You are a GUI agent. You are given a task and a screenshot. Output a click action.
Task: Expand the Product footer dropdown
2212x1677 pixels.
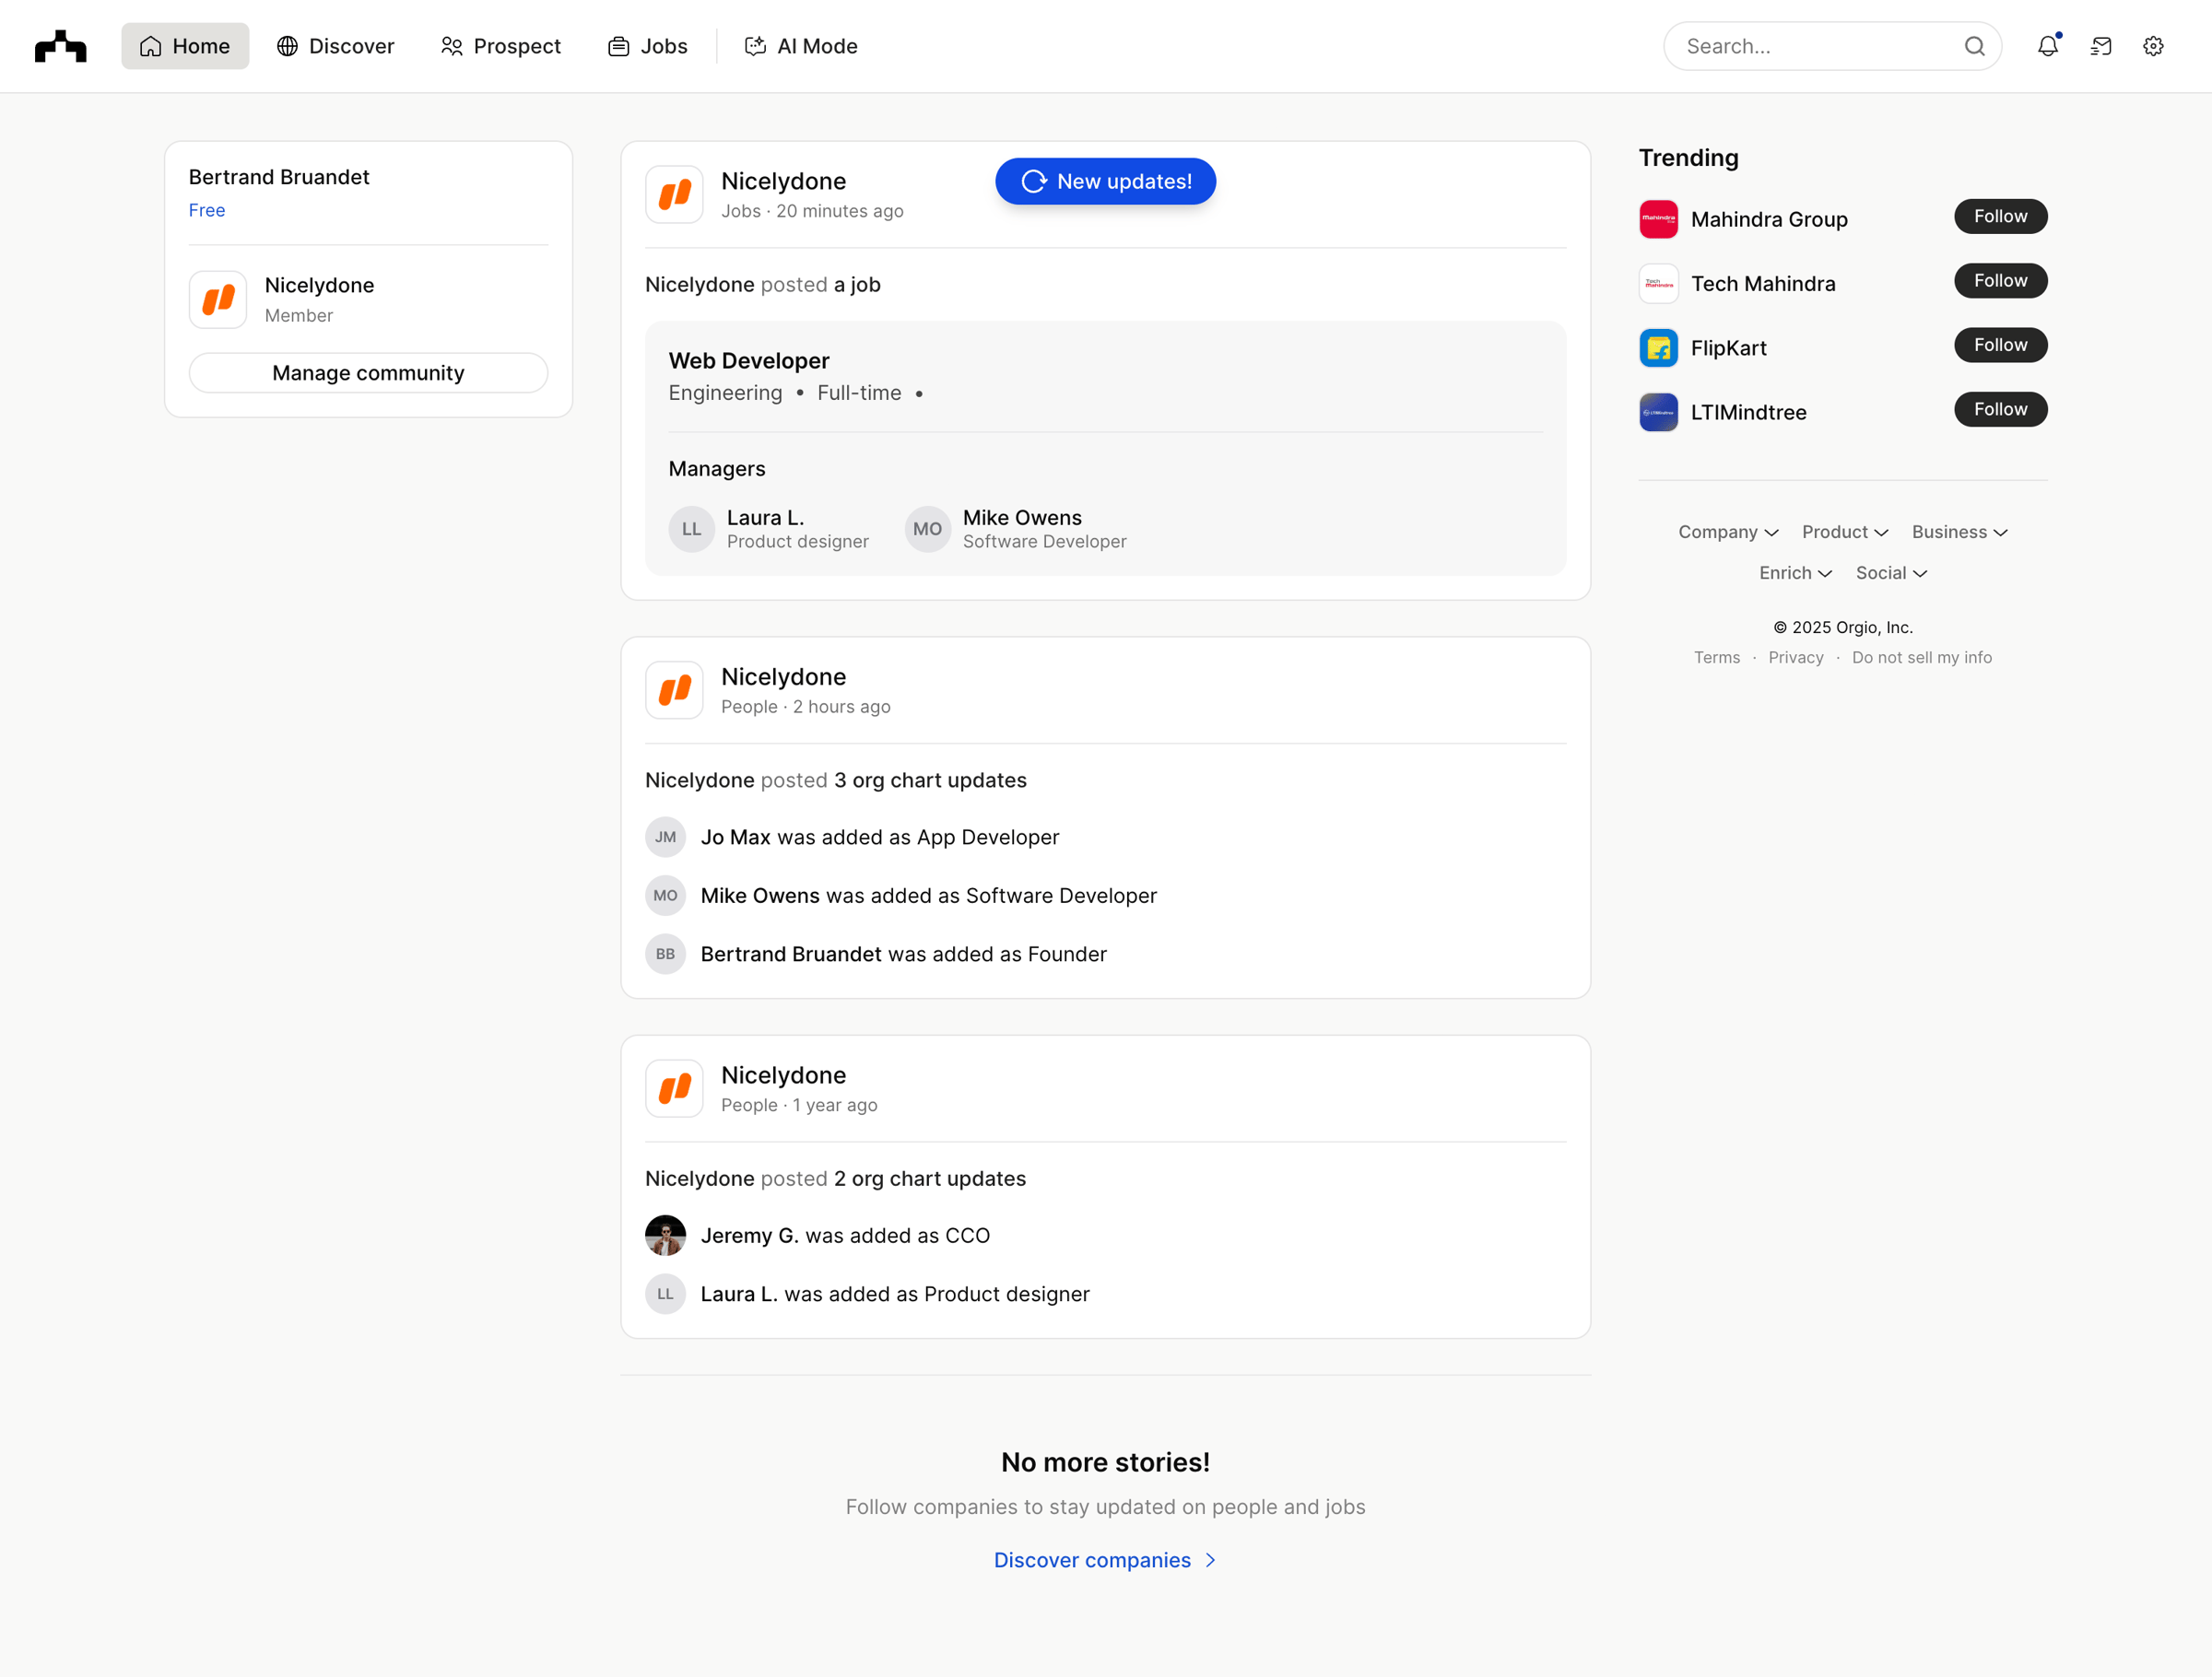pyautogui.click(x=1845, y=532)
